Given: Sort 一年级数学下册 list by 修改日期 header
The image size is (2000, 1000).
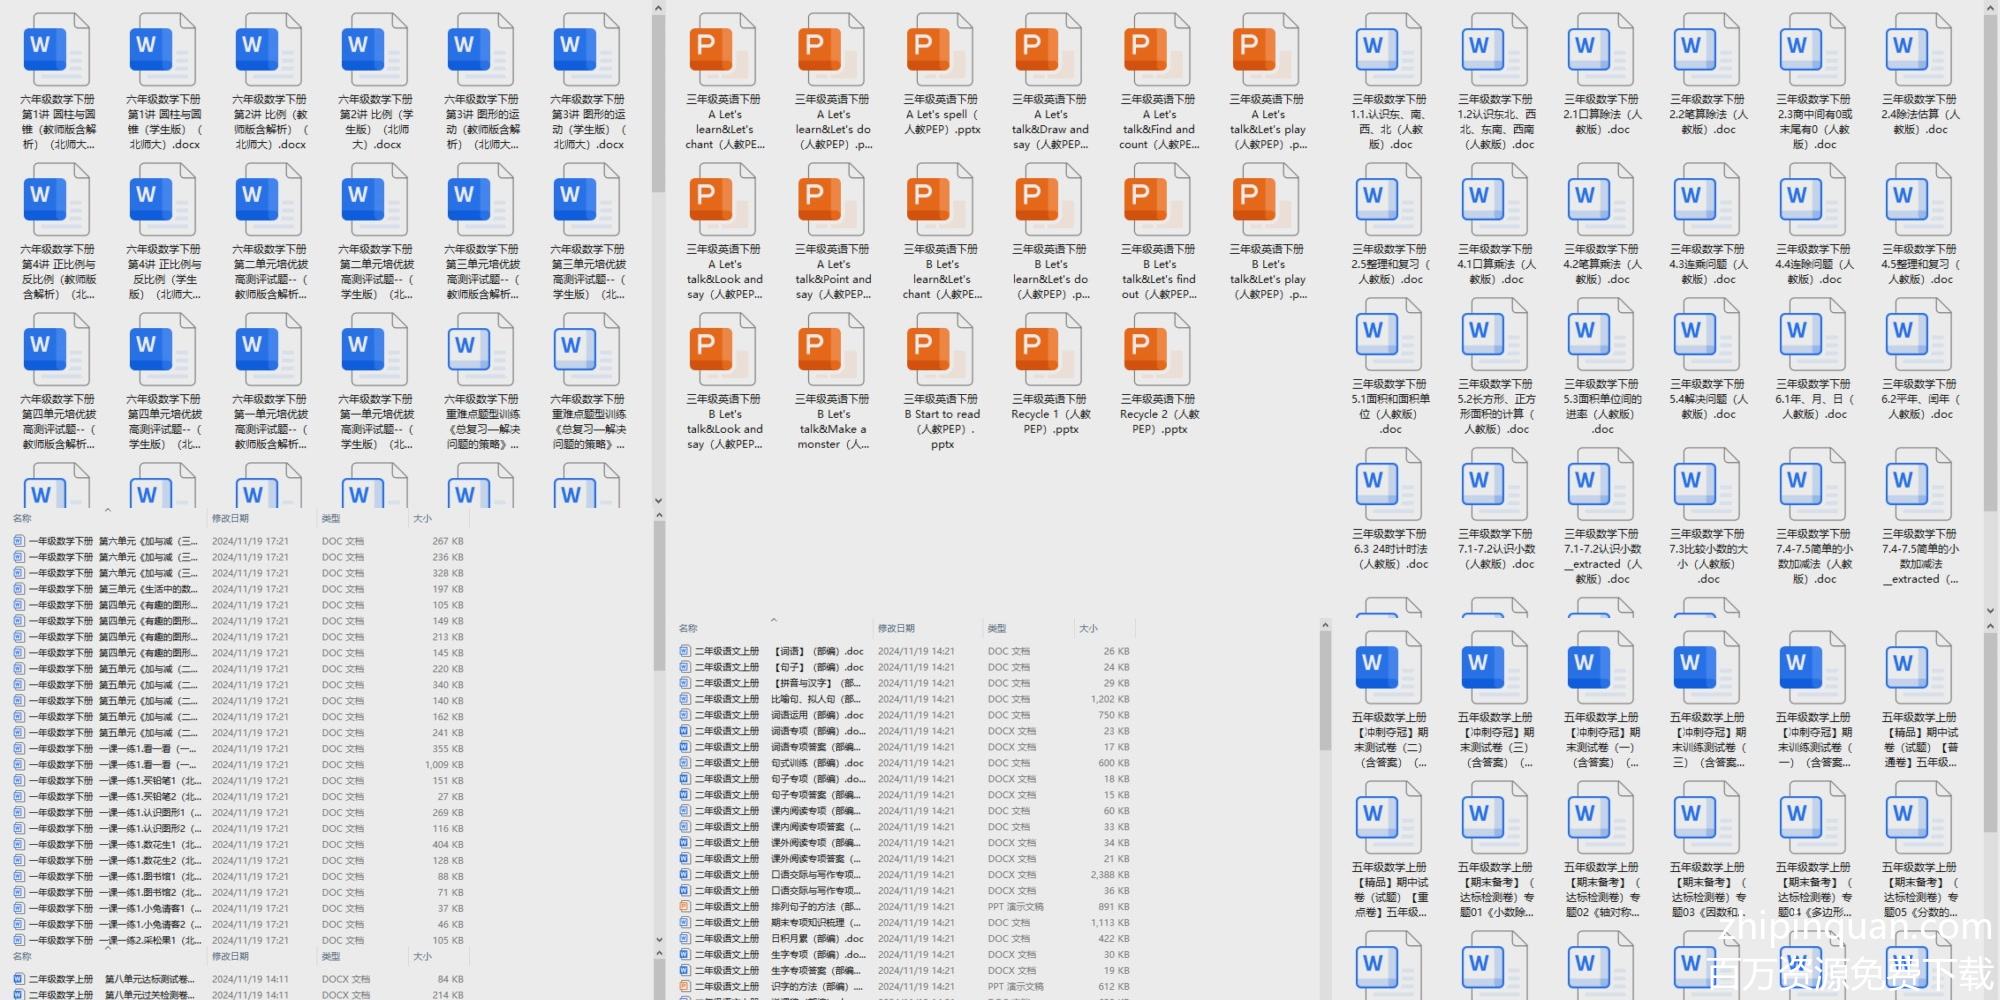Looking at the screenshot, I should pos(230,518).
